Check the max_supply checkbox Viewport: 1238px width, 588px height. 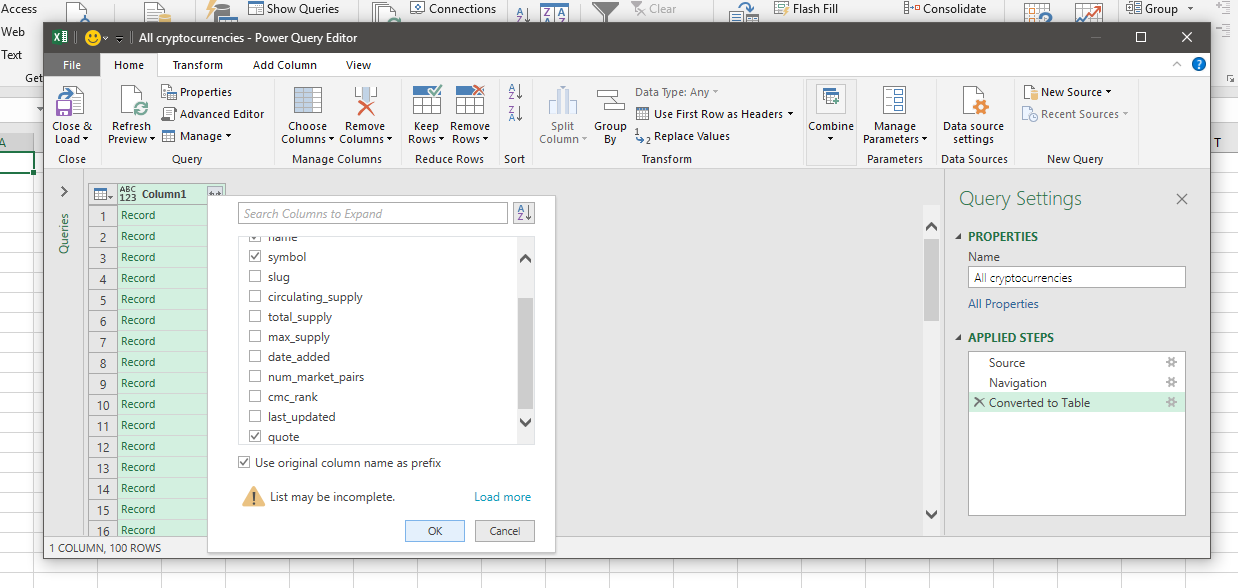(x=255, y=337)
